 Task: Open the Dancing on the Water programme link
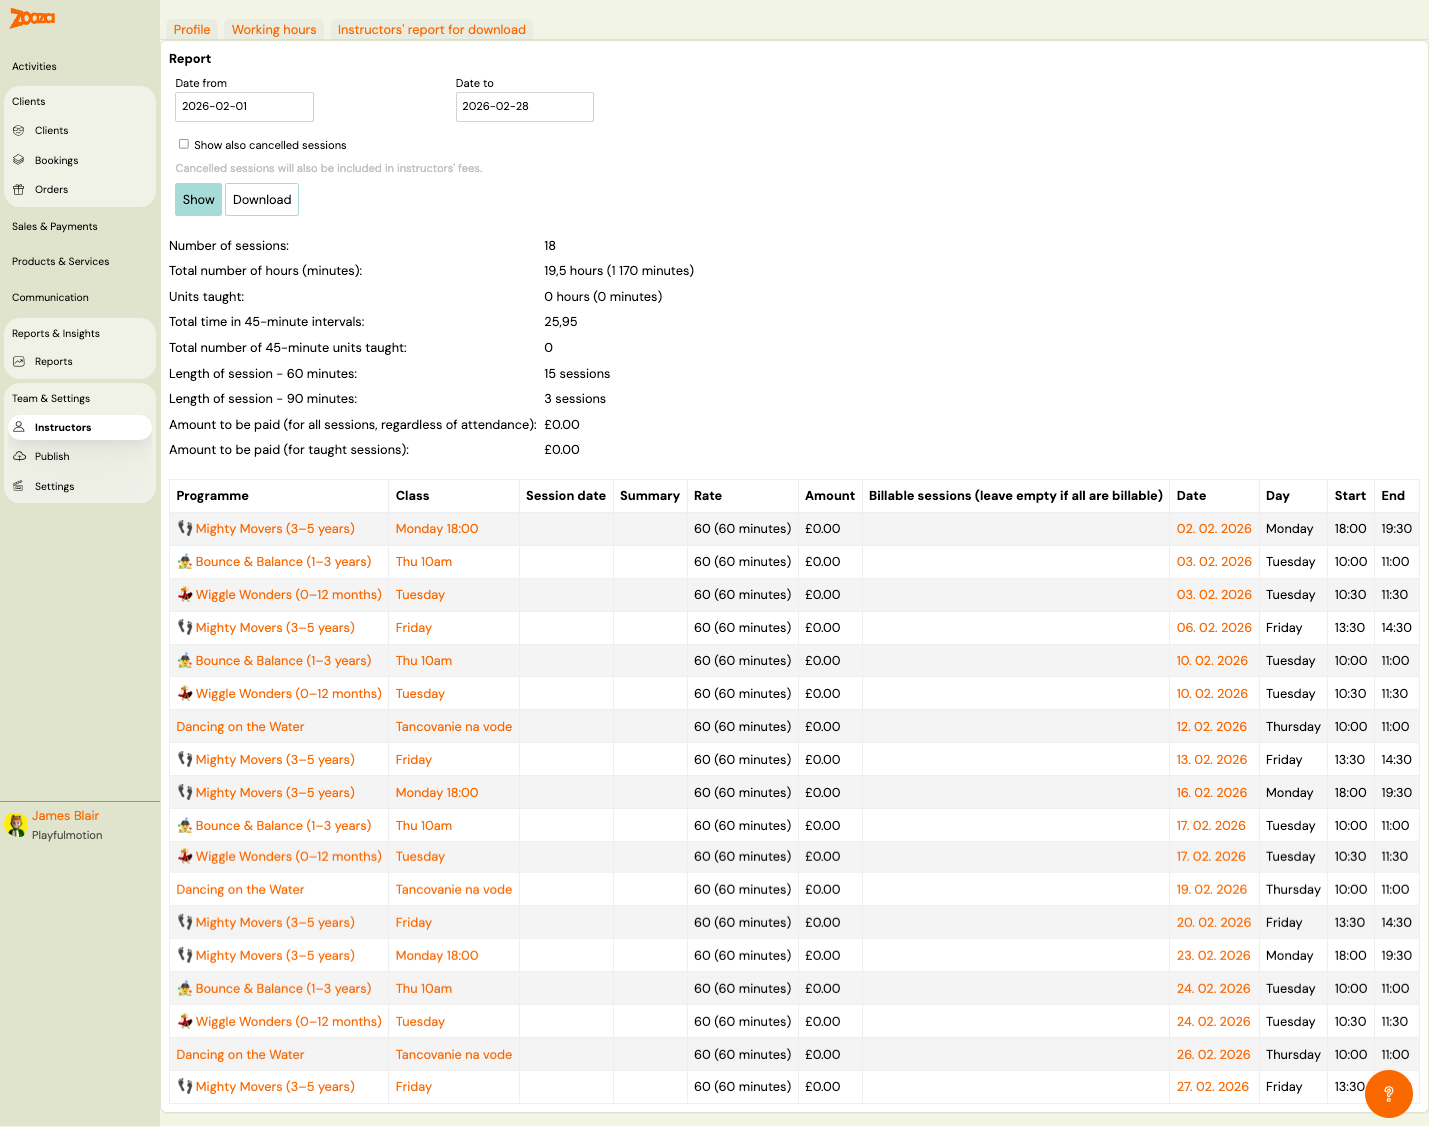pos(240,727)
